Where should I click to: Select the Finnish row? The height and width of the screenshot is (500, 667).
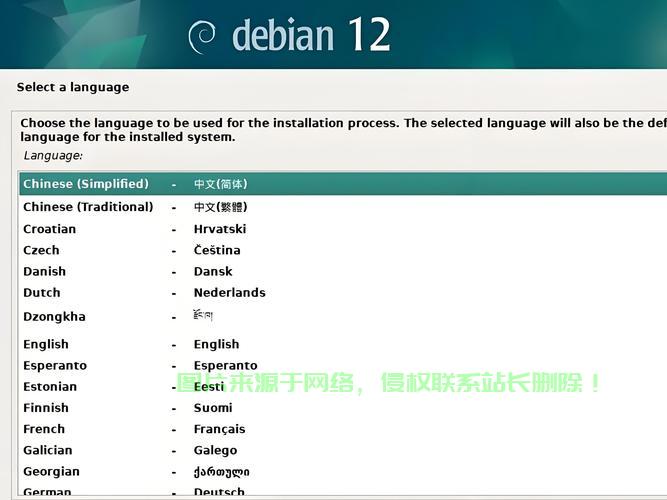343,408
